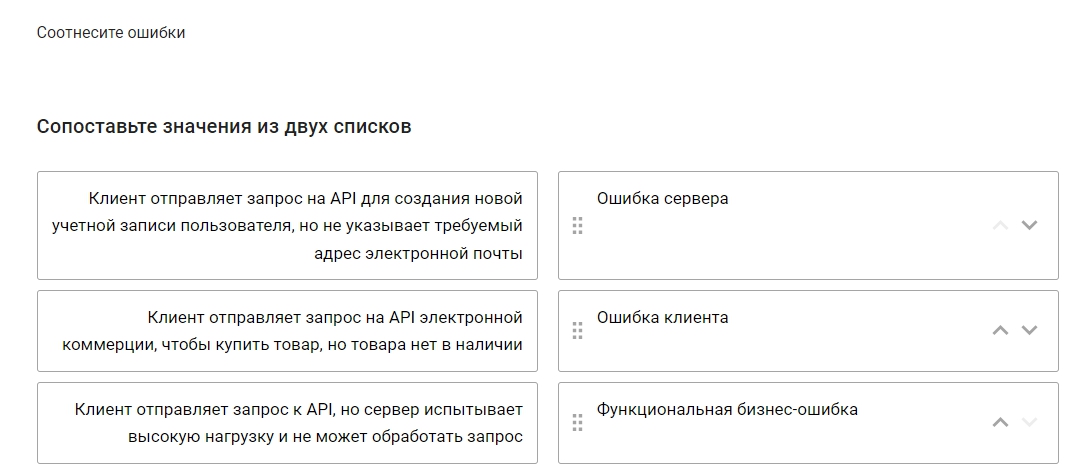
Task: Click the server high-load scenario card
Action: point(287,423)
